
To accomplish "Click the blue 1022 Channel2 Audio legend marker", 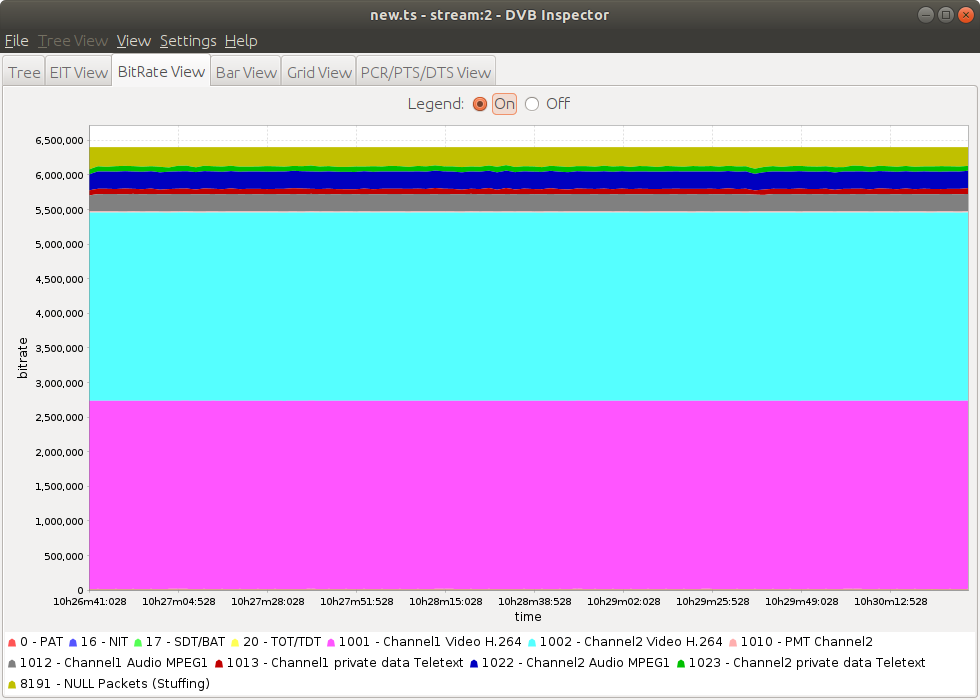I will coord(474,664).
